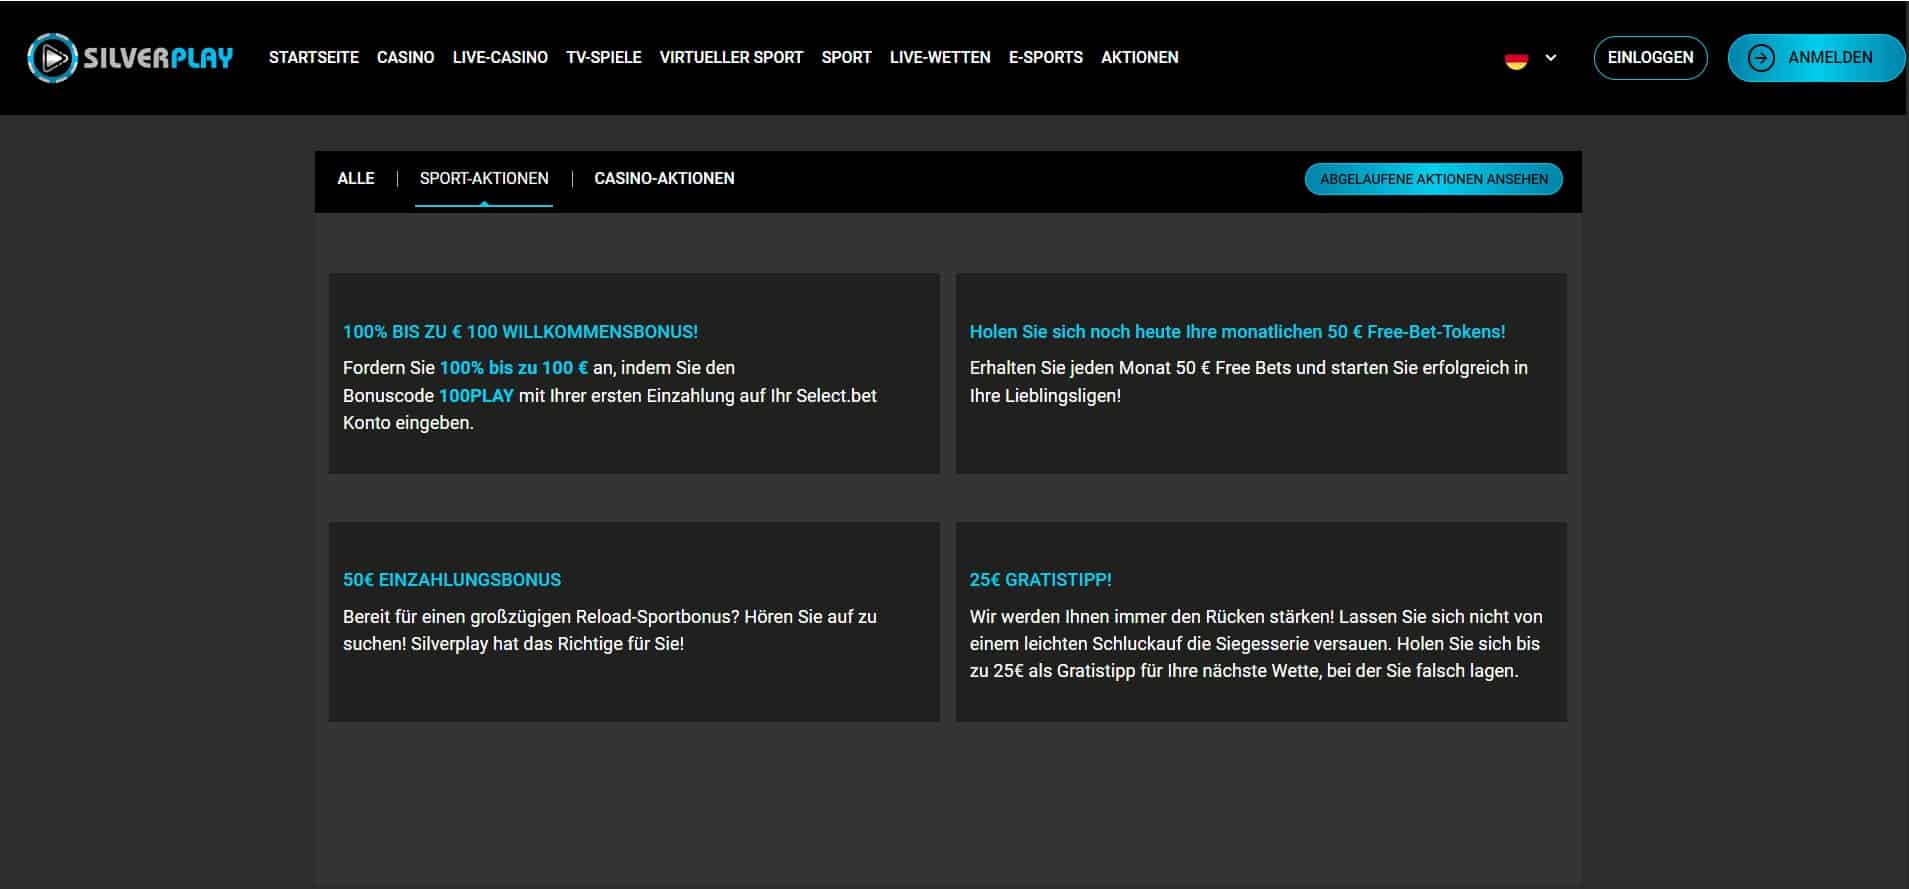1909x889 pixels.
Task: Open Live-Casino from navigation
Action: pos(500,58)
